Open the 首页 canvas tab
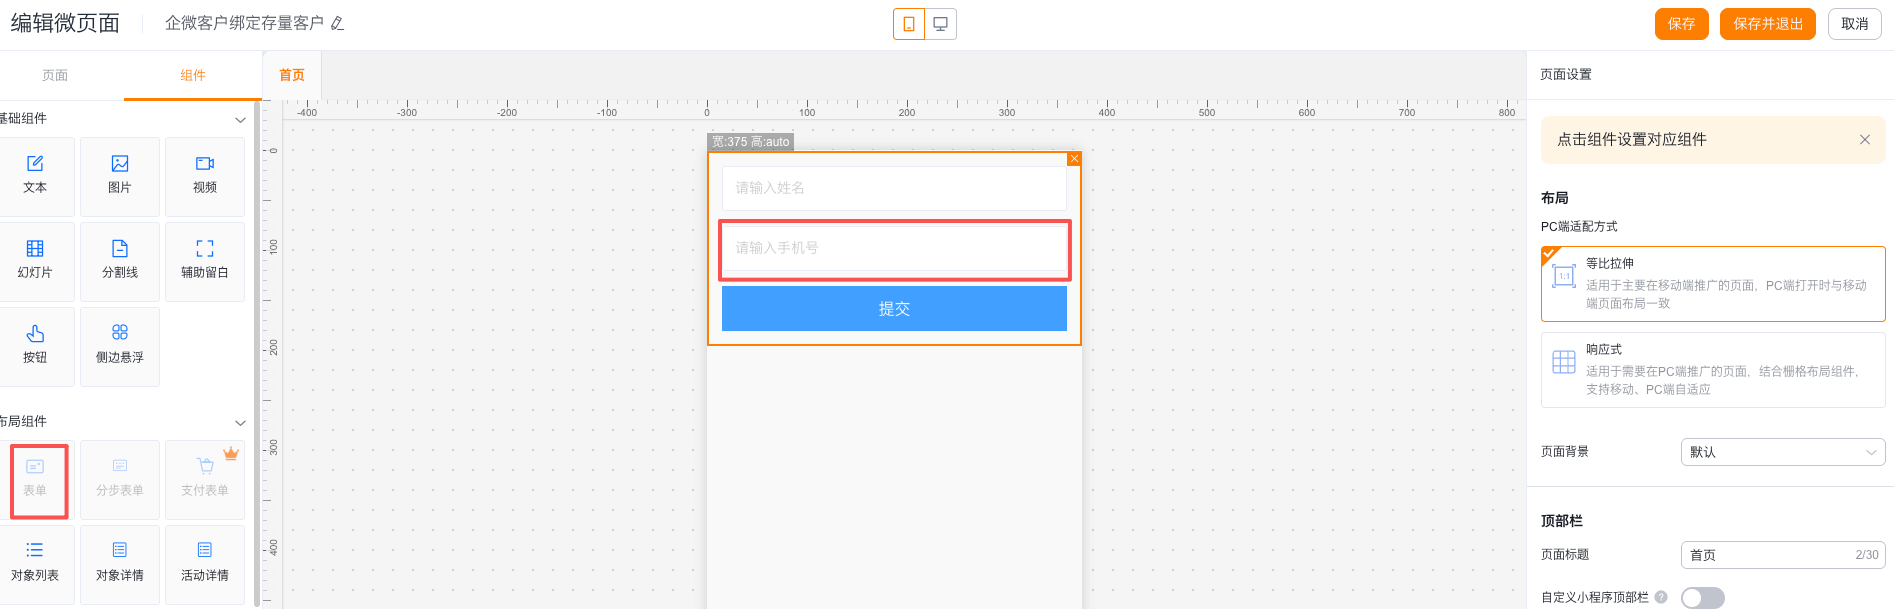Image resolution: width=1894 pixels, height=609 pixels. pyautogui.click(x=292, y=75)
